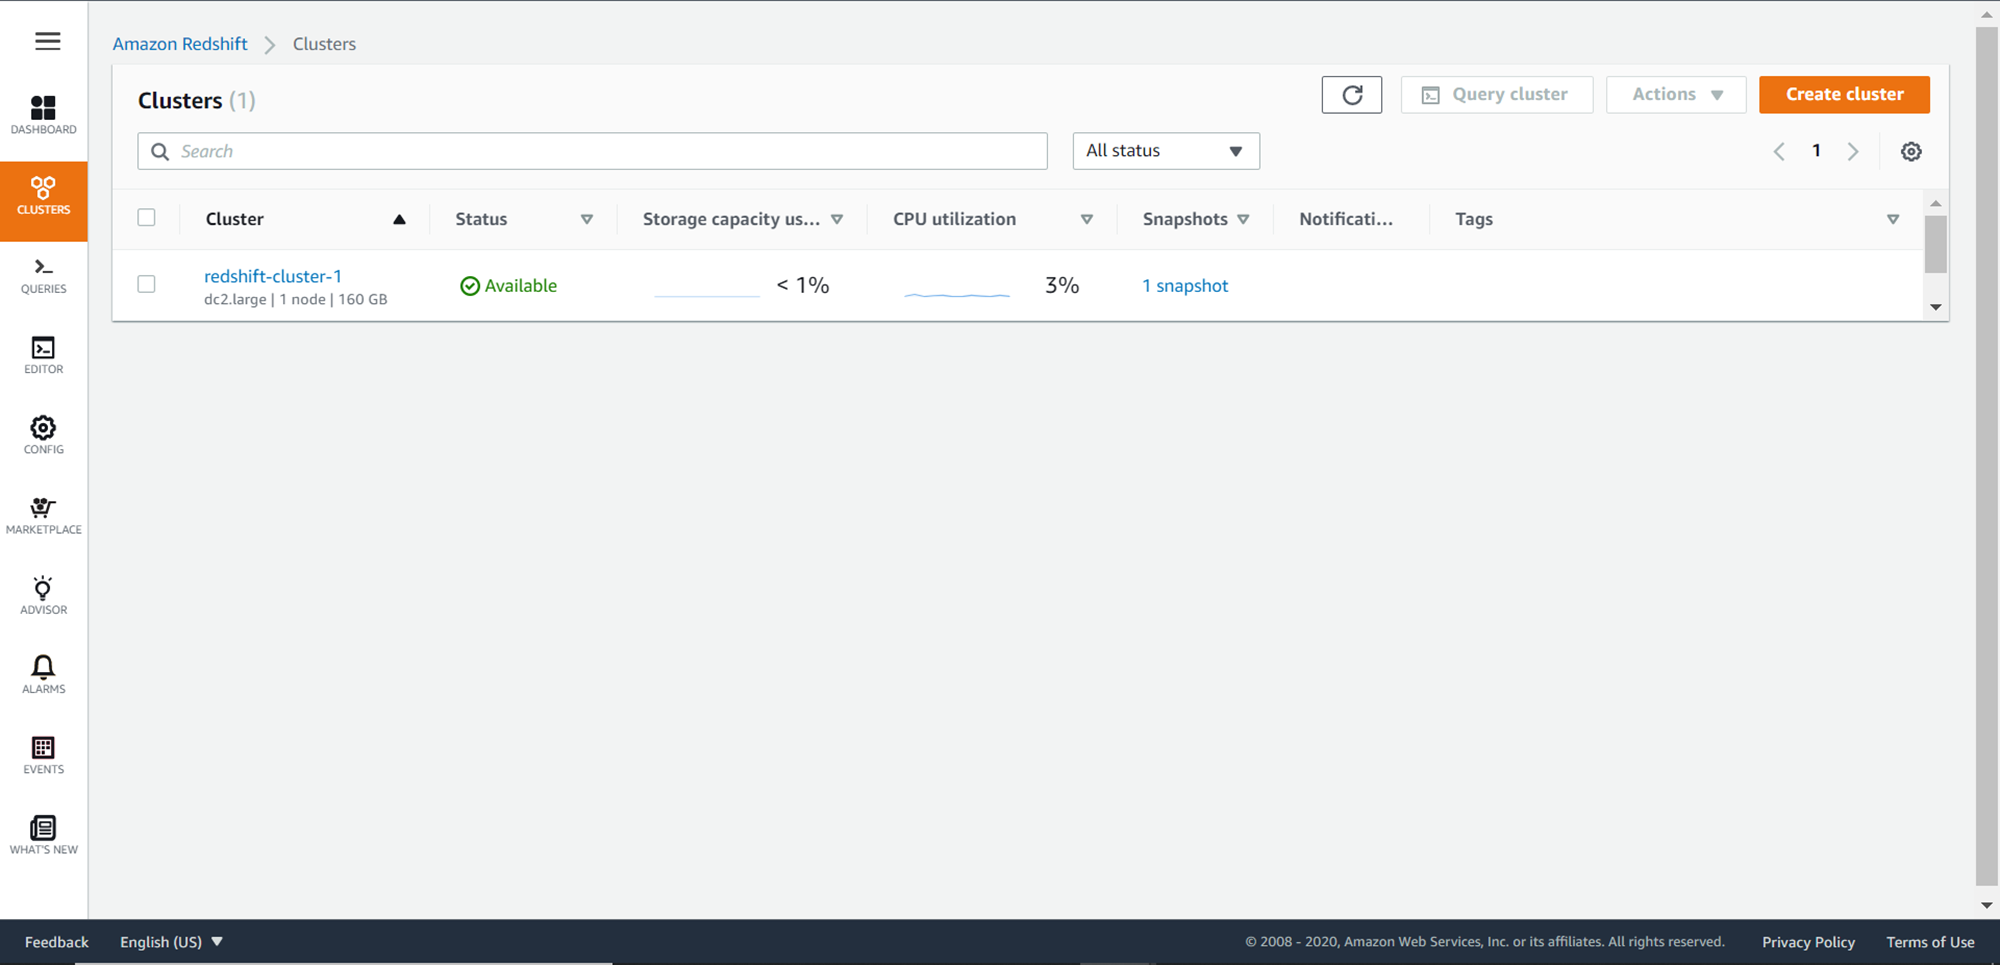Image resolution: width=2000 pixels, height=965 pixels.
Task: Refresh the clusters list
Action: (1352, 95)
